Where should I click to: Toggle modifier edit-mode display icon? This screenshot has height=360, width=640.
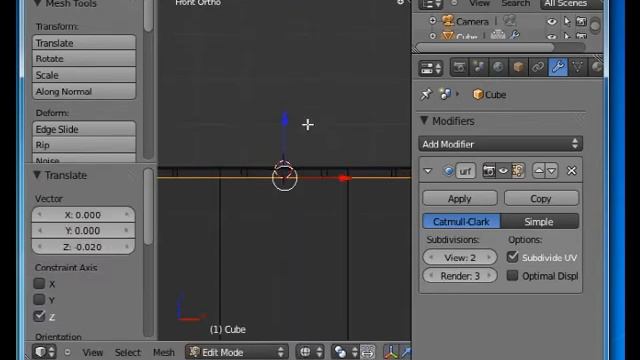point(518,171)
